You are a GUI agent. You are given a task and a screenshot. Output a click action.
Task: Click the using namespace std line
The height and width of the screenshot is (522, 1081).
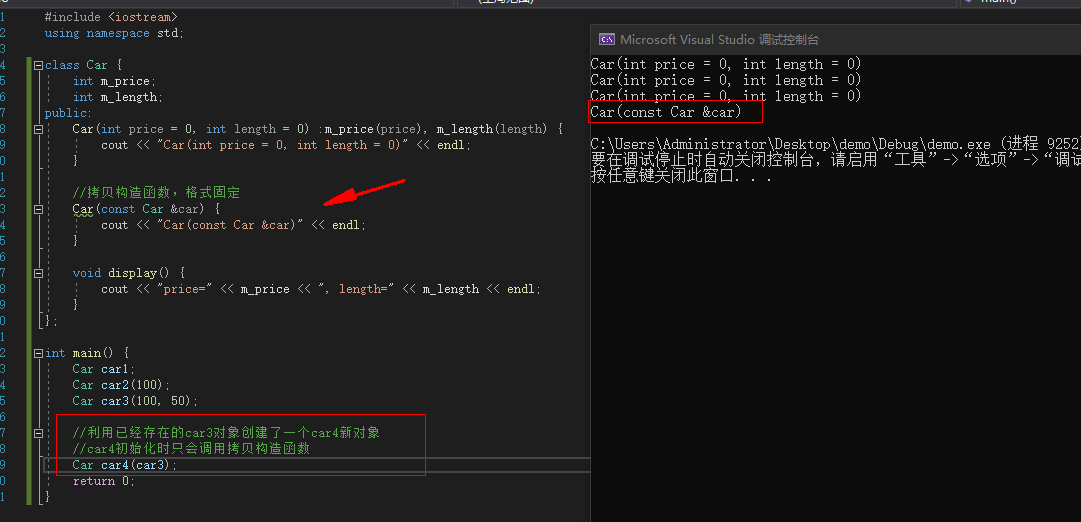coord(114,33)
